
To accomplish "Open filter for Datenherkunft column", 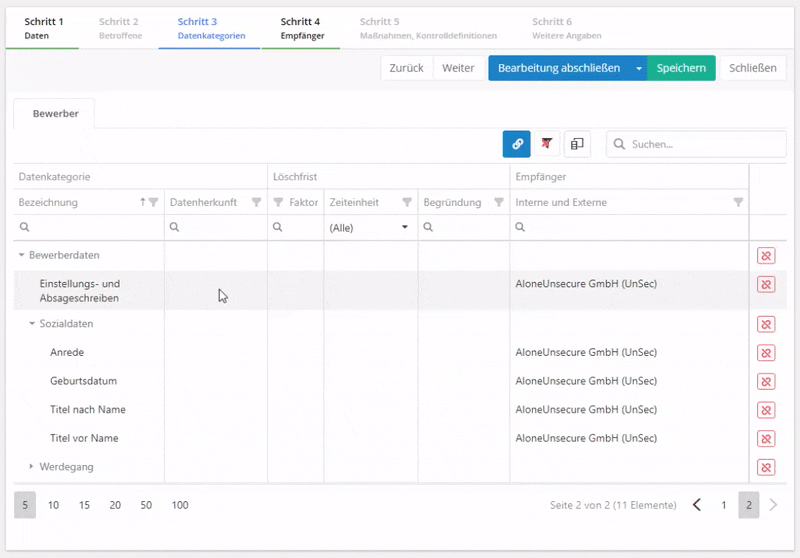I will 256,202.
